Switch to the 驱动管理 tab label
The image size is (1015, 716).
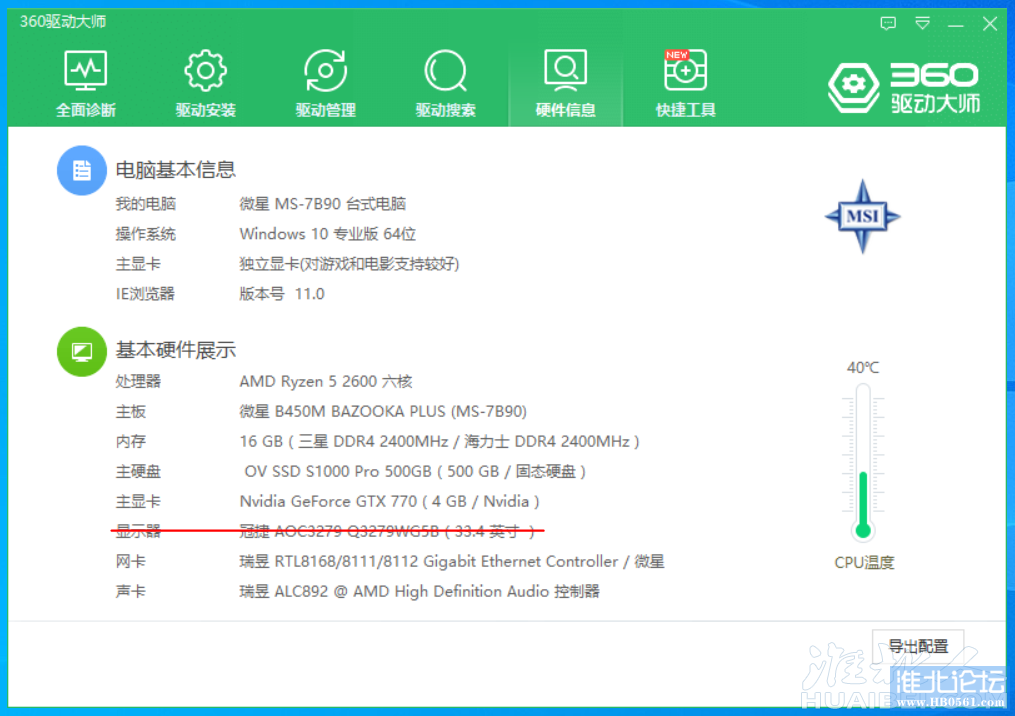326,110
